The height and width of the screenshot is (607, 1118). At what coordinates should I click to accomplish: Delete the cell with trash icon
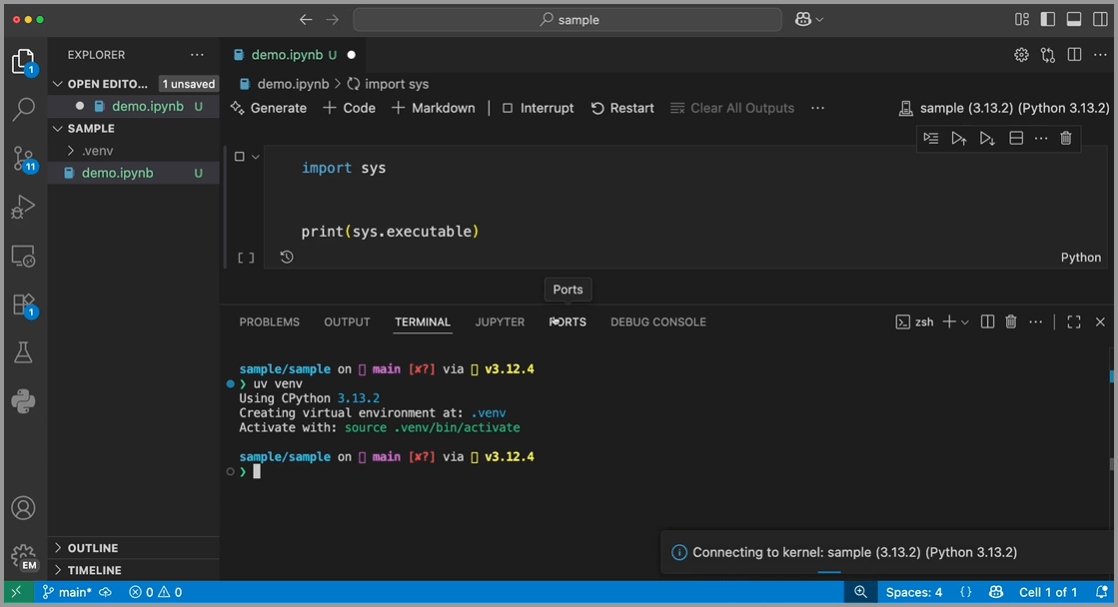pyautogui.click(x=1065, y=138)
